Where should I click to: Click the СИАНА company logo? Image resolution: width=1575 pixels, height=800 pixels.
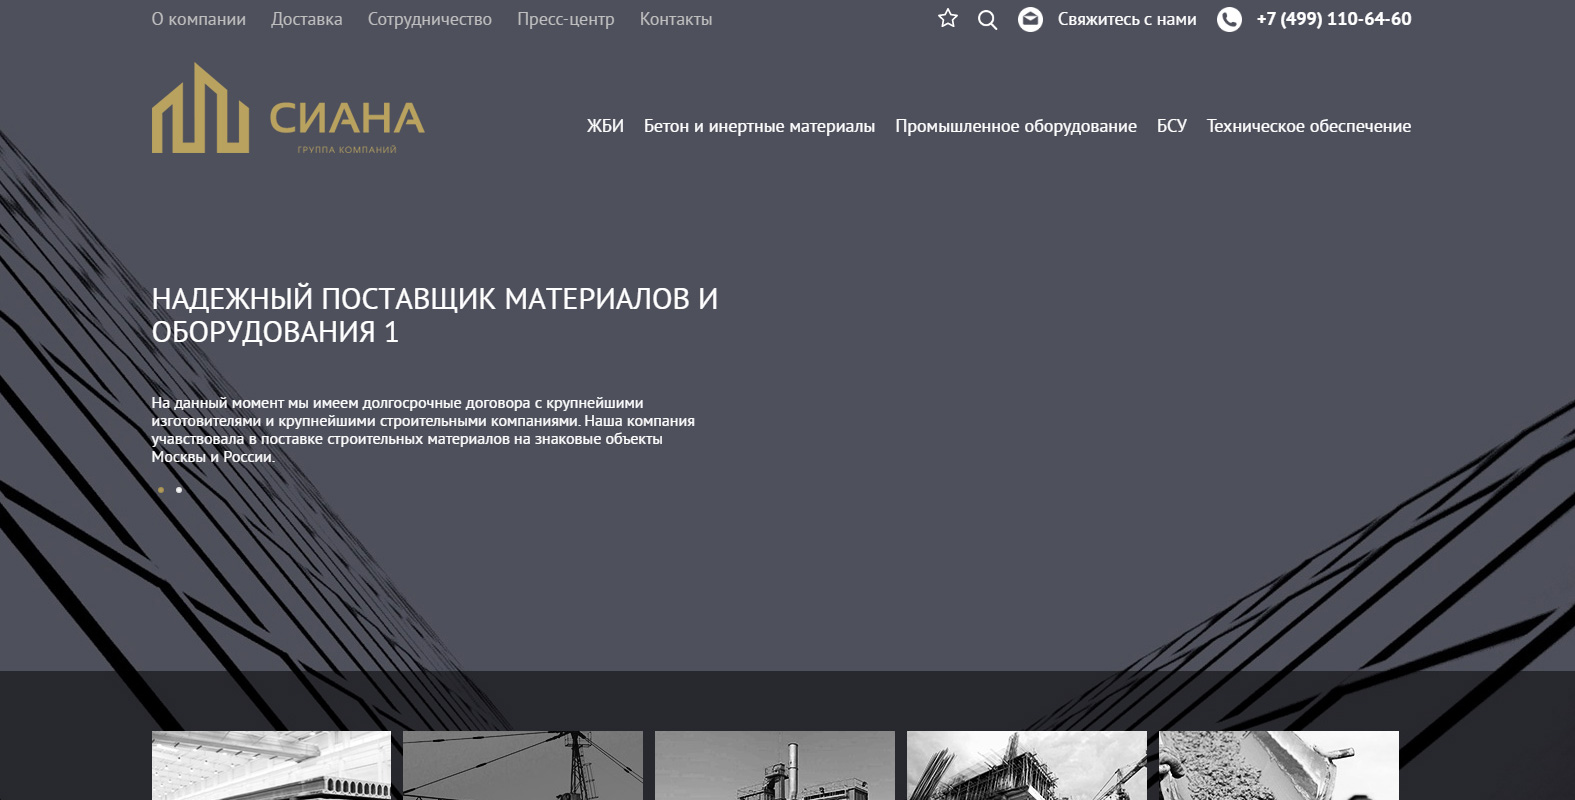[x=288, y=109]
